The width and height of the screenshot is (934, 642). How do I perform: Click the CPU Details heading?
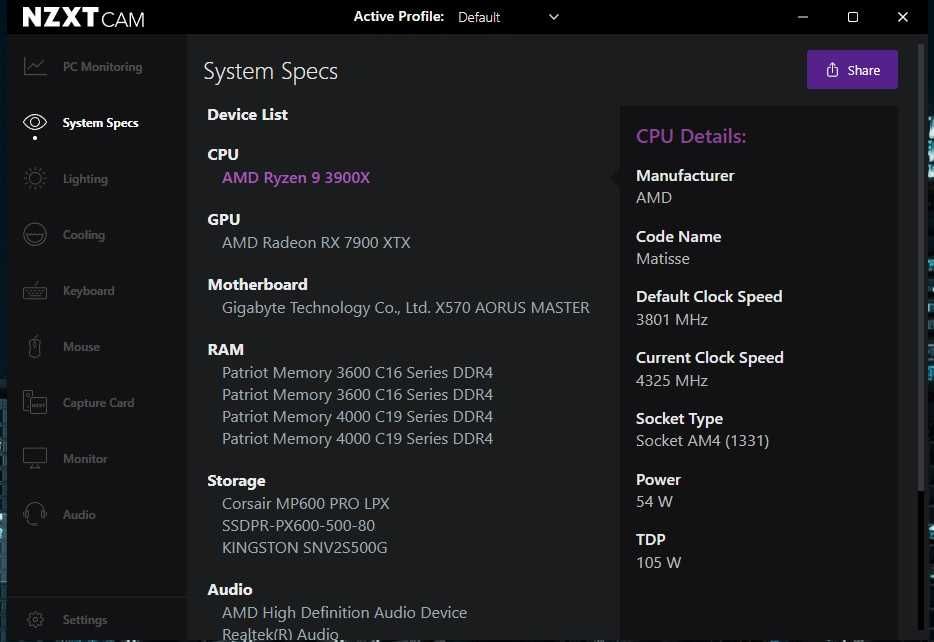click(x=691, y=136)
